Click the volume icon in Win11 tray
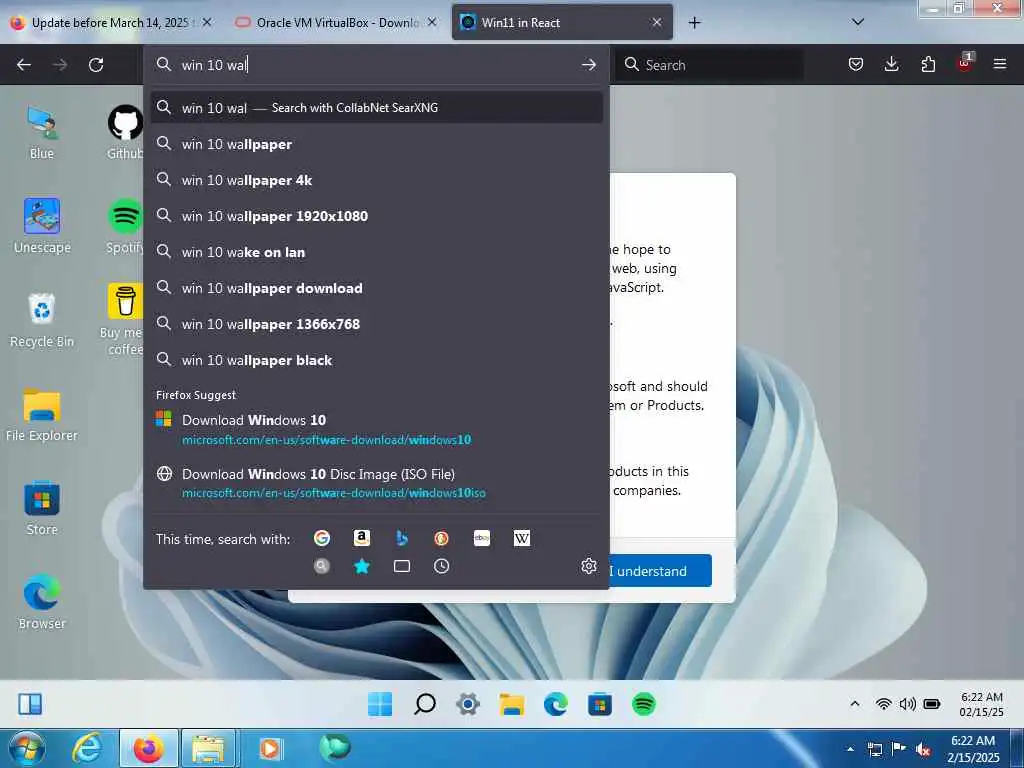 coord(908,703)
